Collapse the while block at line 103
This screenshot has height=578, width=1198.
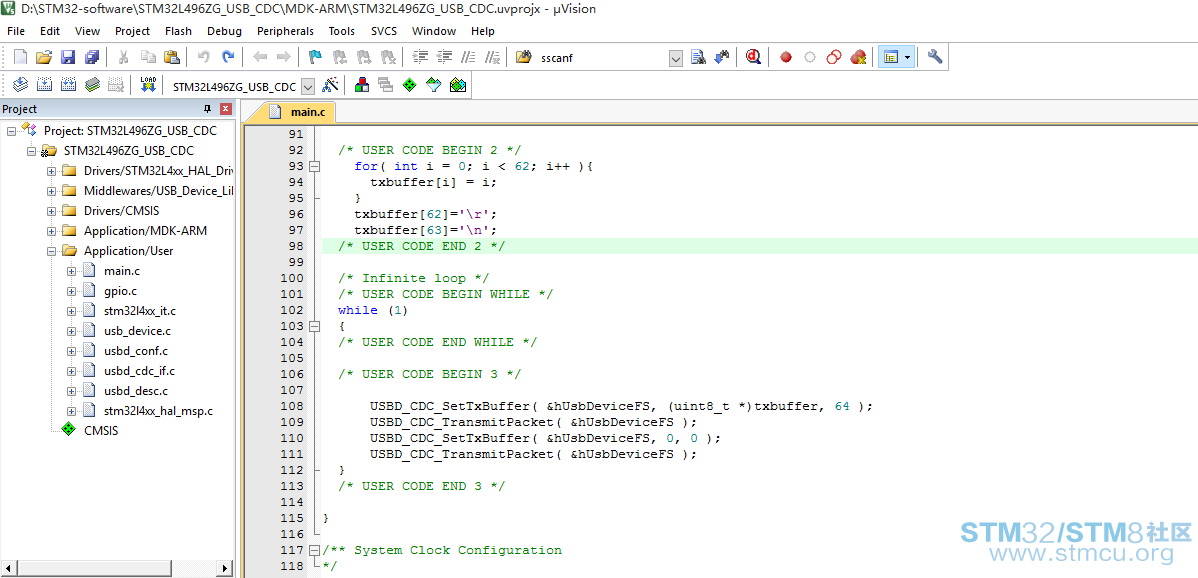click(314, 326)
